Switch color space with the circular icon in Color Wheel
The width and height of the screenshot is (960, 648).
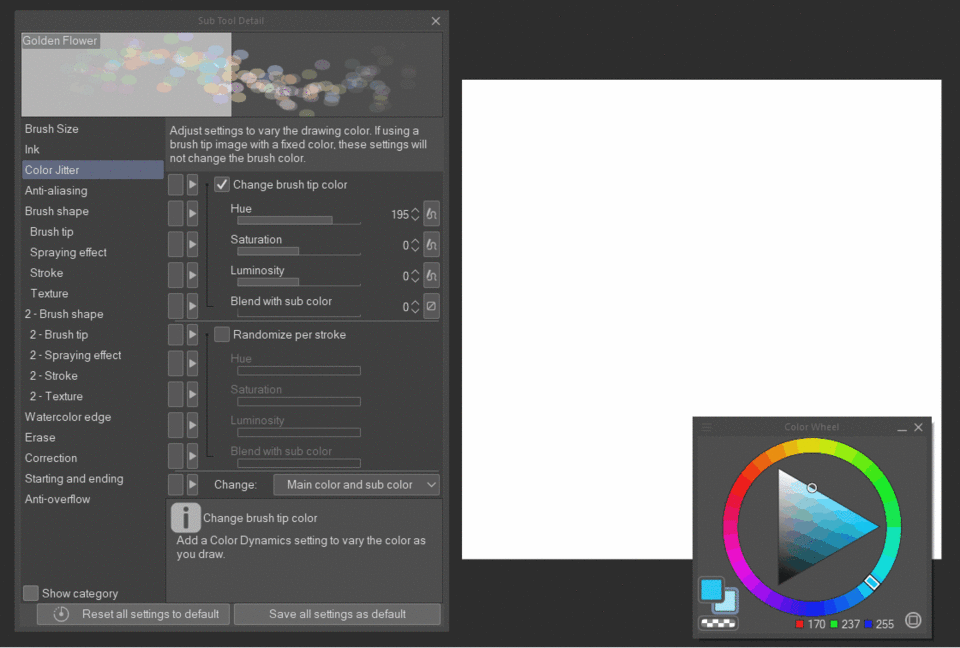click(x=913, y=620)
